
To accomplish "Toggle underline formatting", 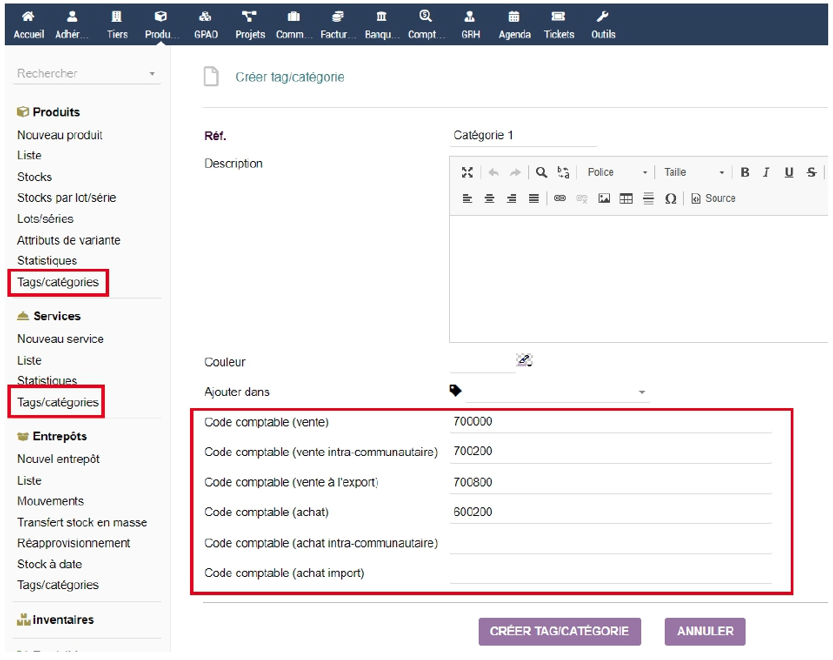I will click(789, 172).
